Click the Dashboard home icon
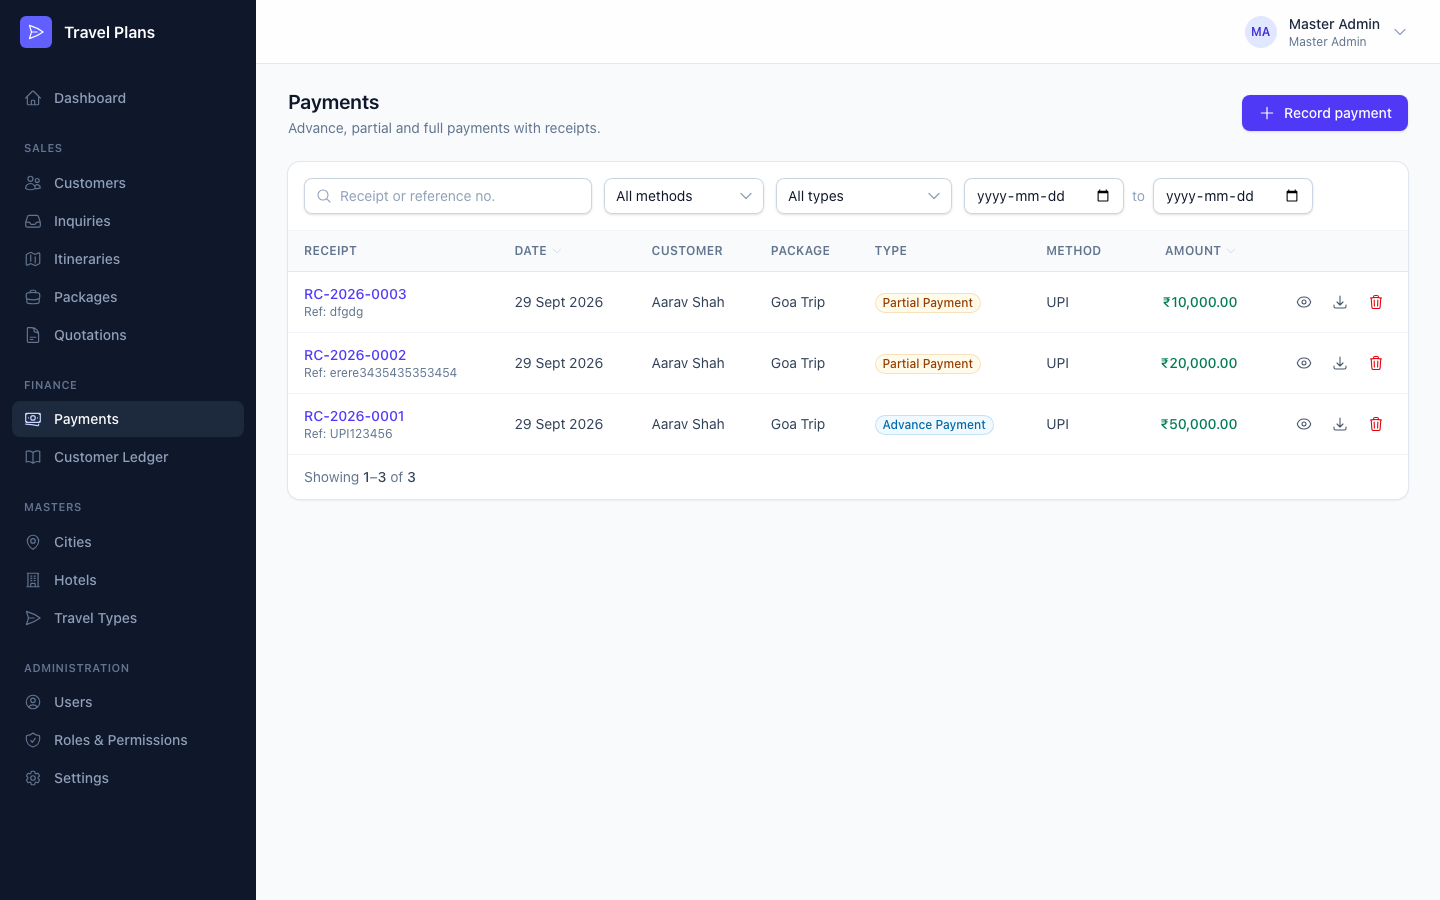The width and height of the screenshot is (1440, 900). click(33, 98)
